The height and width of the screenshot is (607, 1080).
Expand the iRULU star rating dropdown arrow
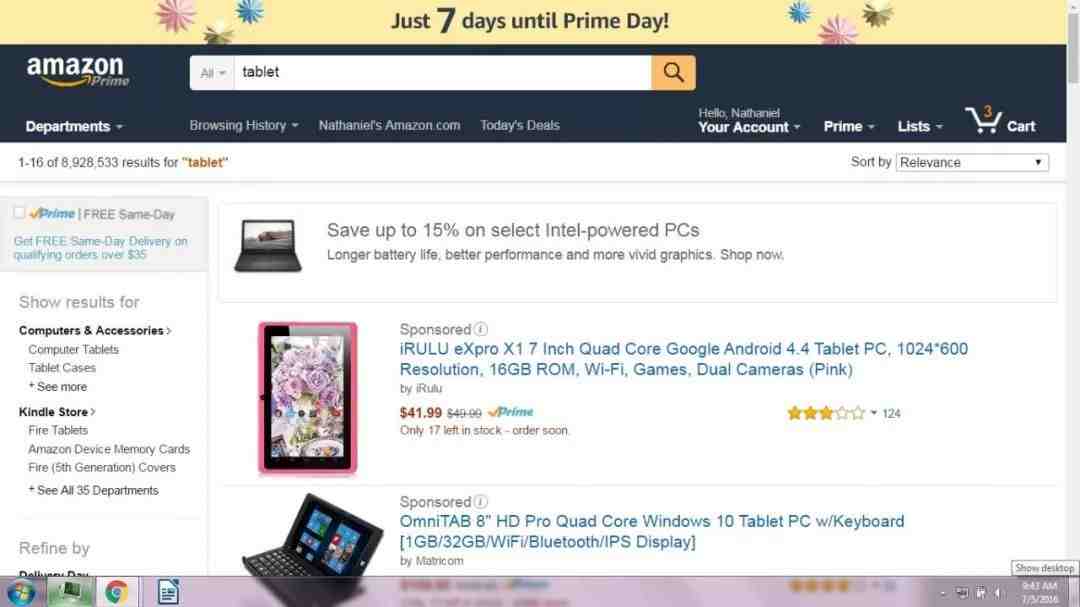873,413
